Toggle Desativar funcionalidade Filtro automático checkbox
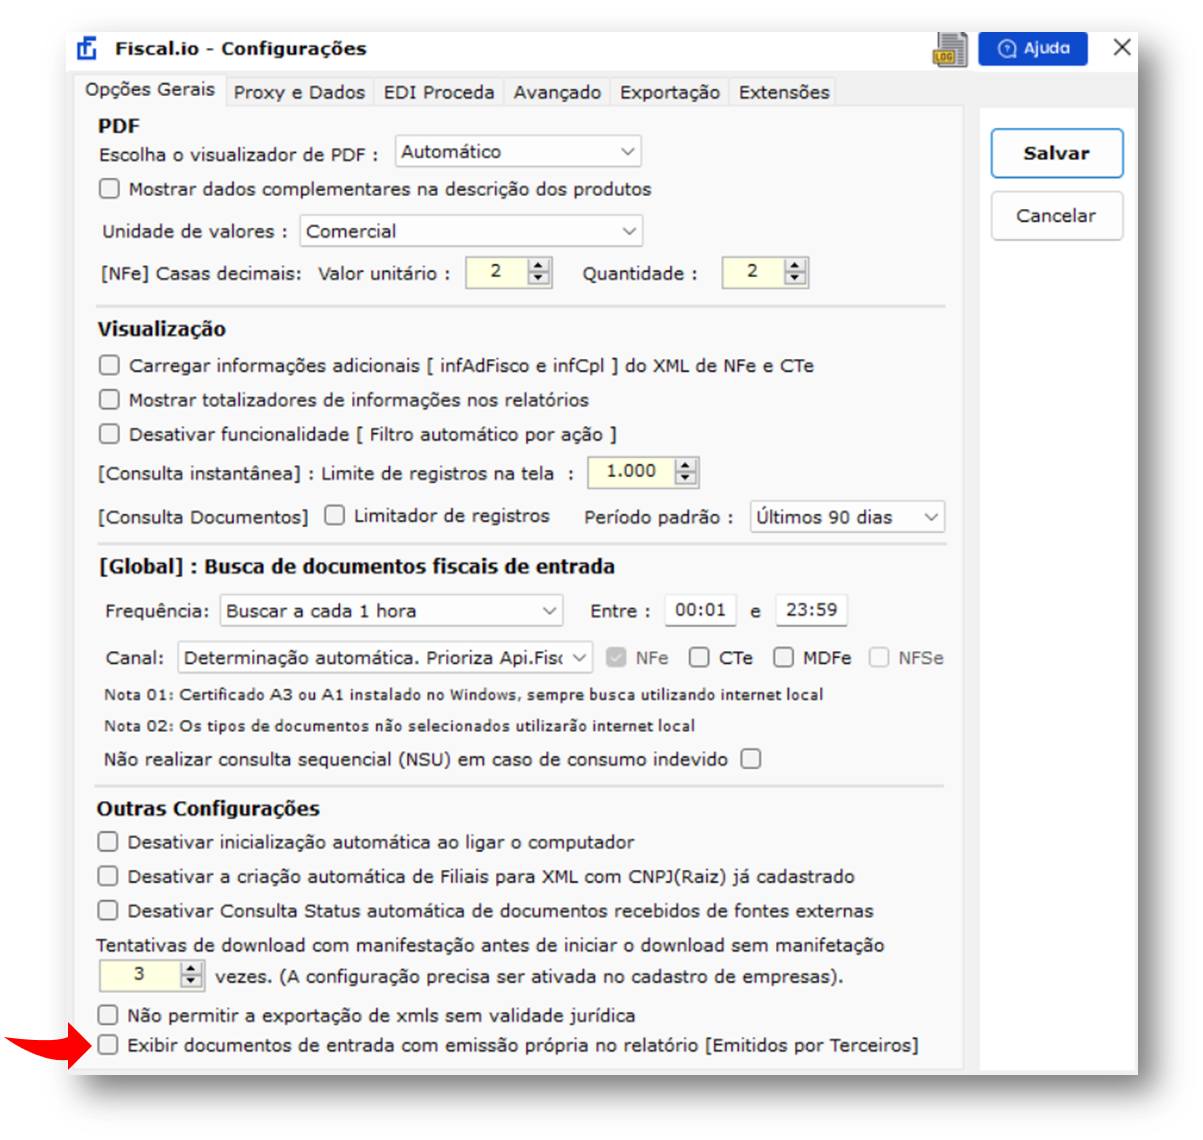This screenshot has height=1140, width=1203. pyautogui.click(x=109, y=434)
